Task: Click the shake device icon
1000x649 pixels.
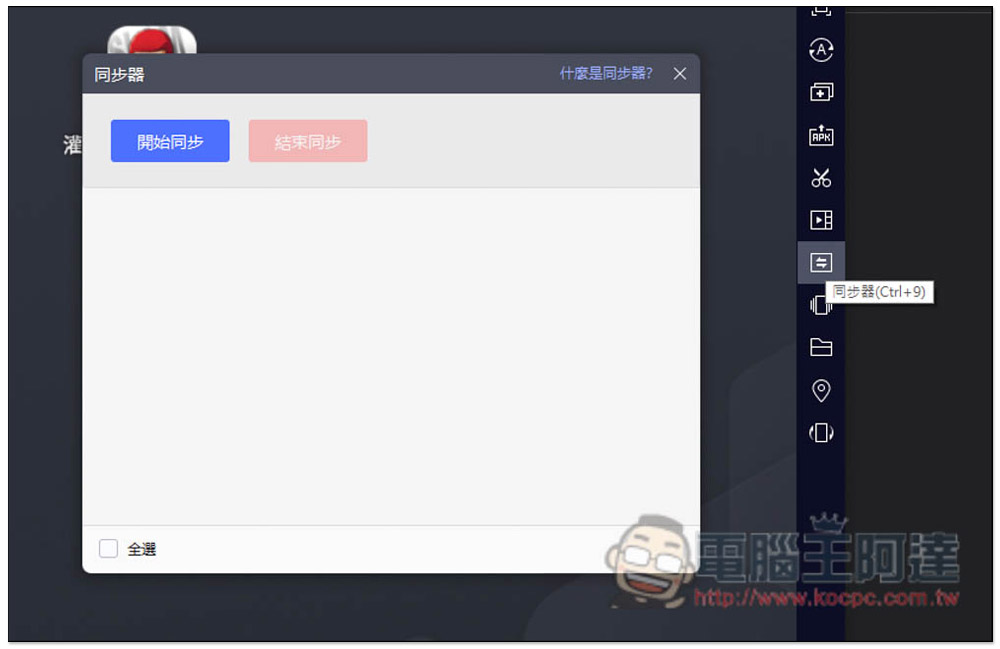Action: (x=820, y=305)
